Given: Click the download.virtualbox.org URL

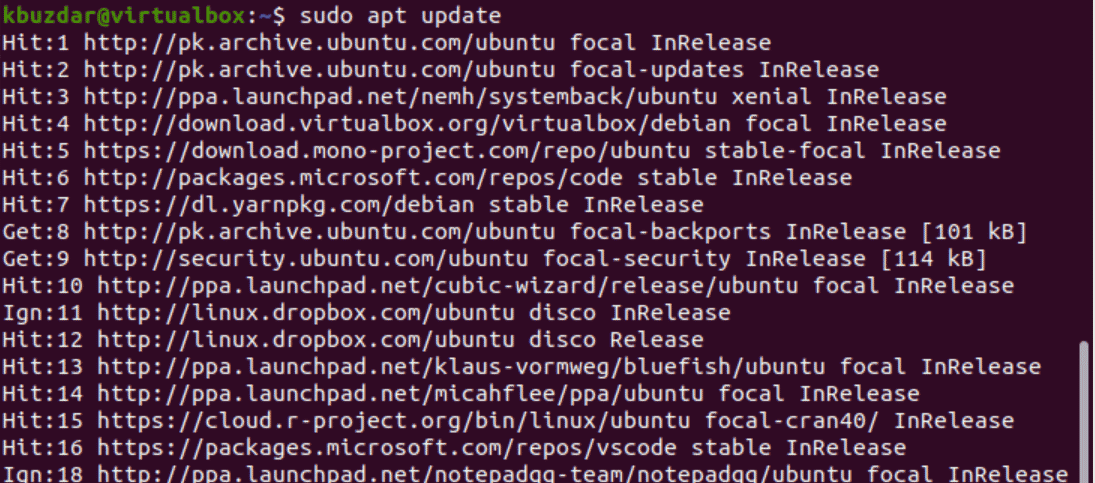Looking at the screenshot, I should [407, 124].
